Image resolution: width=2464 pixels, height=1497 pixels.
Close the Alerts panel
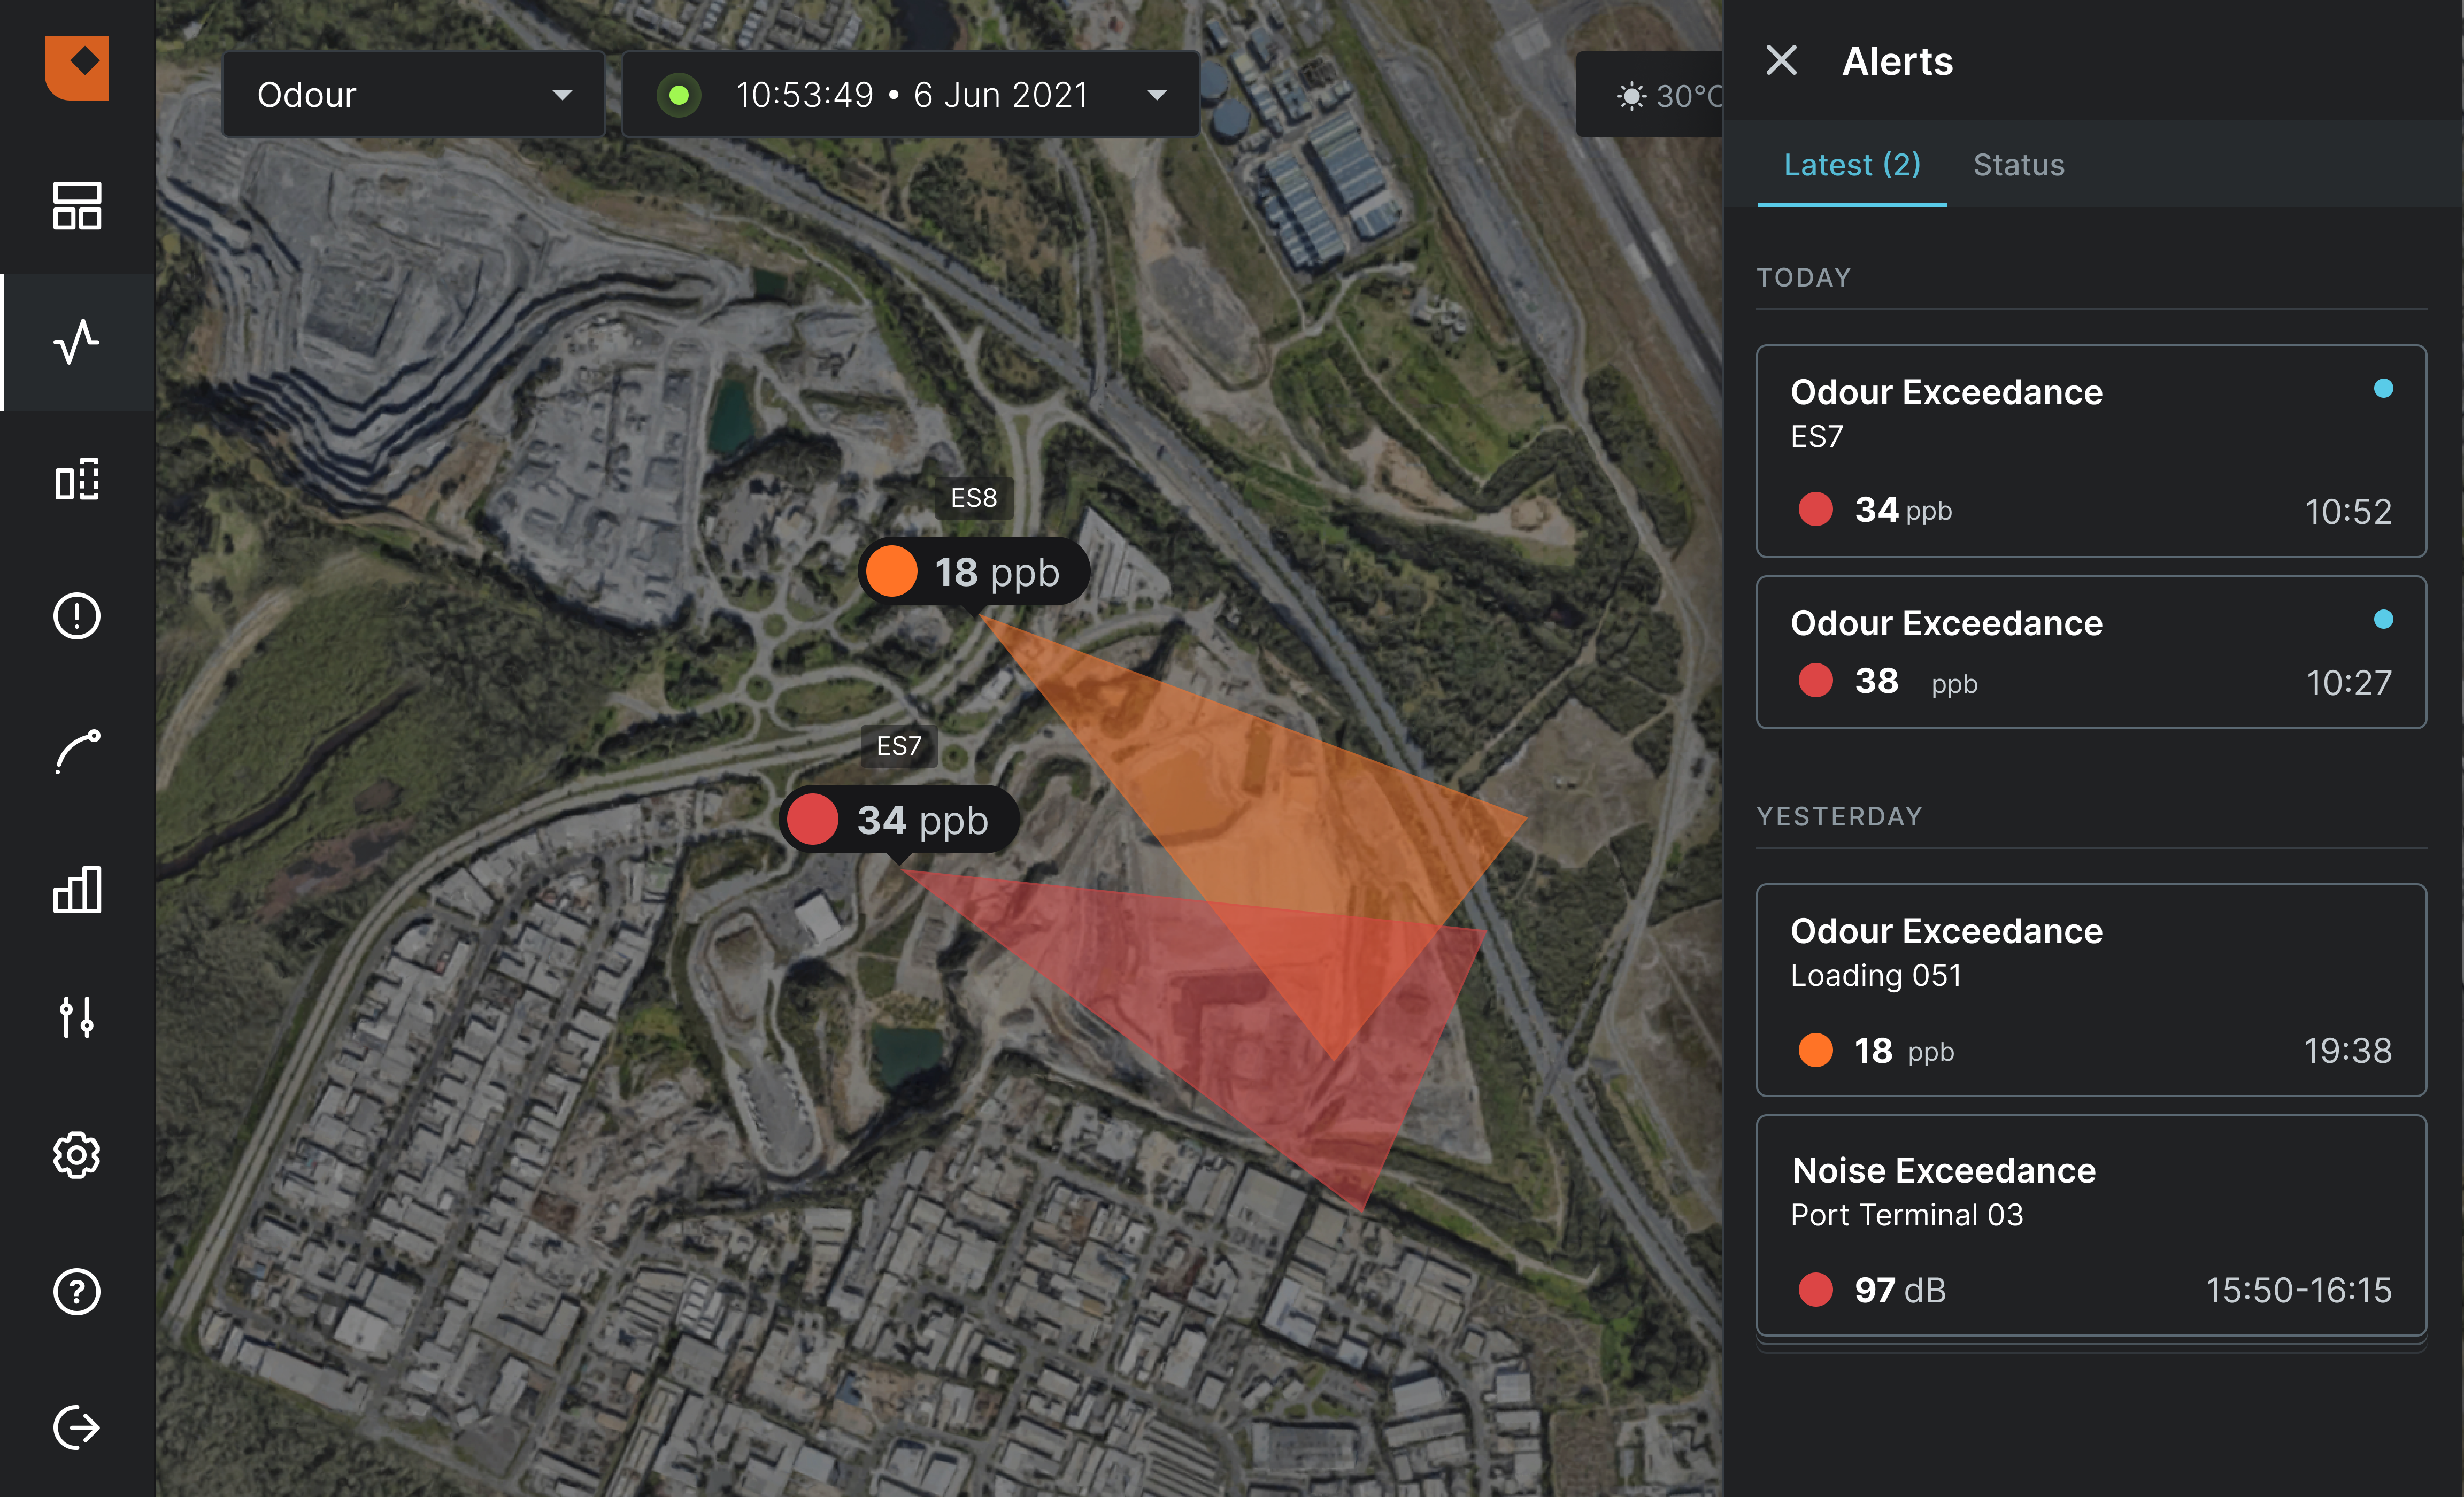point(1781,61)
